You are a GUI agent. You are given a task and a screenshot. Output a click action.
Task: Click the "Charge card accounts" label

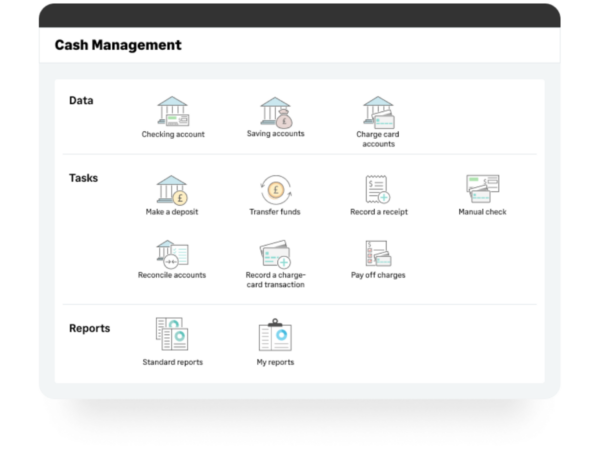pyautogui.click(x=378, y=139)
